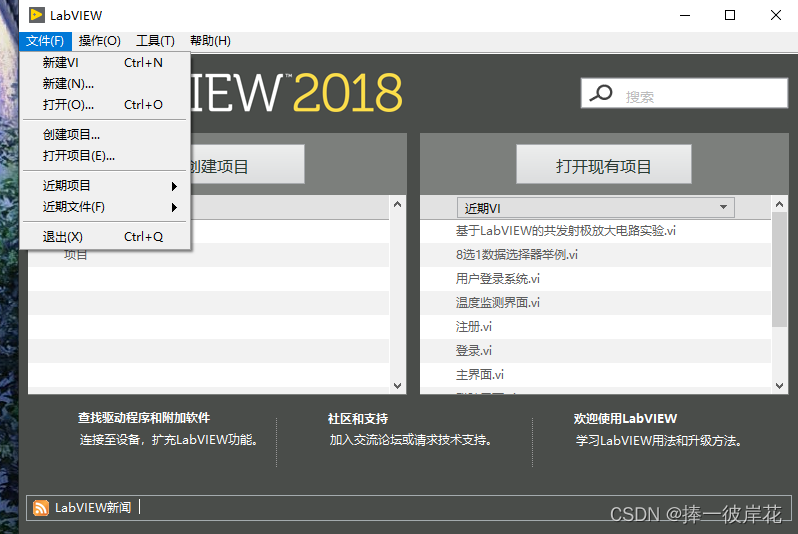Open 欢迎使用LabVIEW link
798x534 pixels.
point(625,418)
